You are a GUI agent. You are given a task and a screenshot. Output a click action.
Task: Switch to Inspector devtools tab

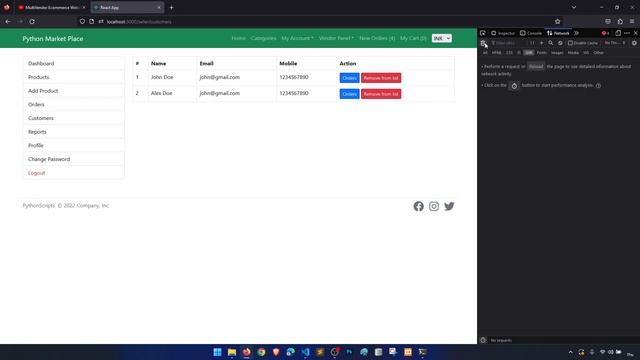pyautogui.click(x=503, y=33)
